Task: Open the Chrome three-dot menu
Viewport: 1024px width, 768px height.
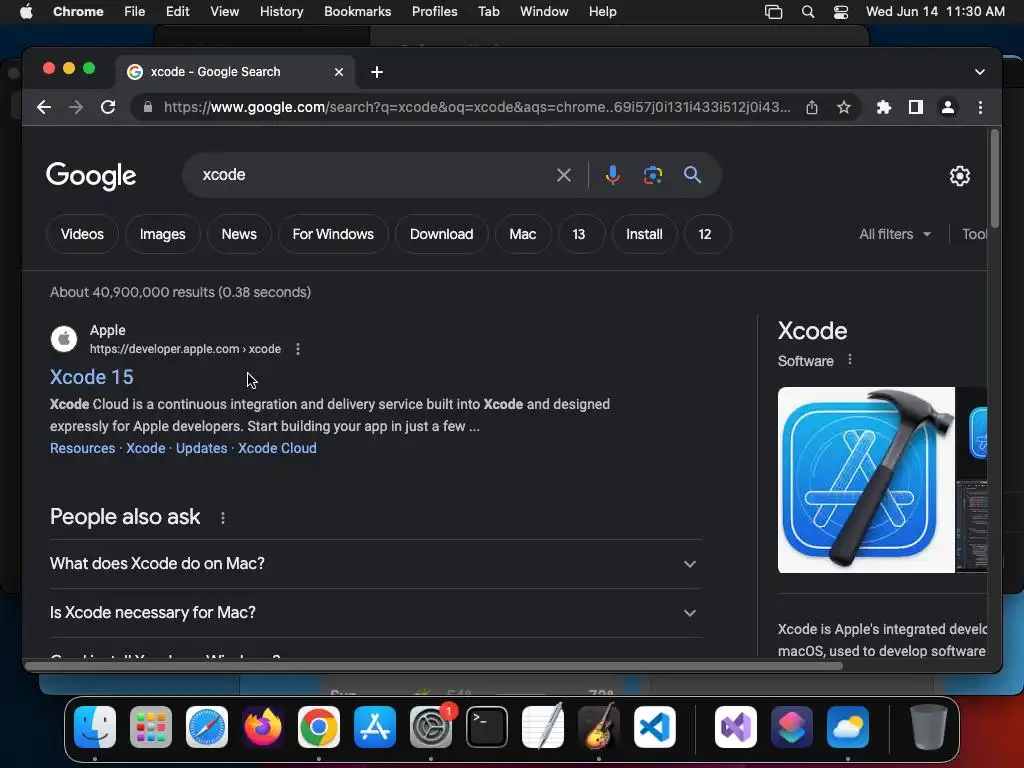Action: coord(980,107)
